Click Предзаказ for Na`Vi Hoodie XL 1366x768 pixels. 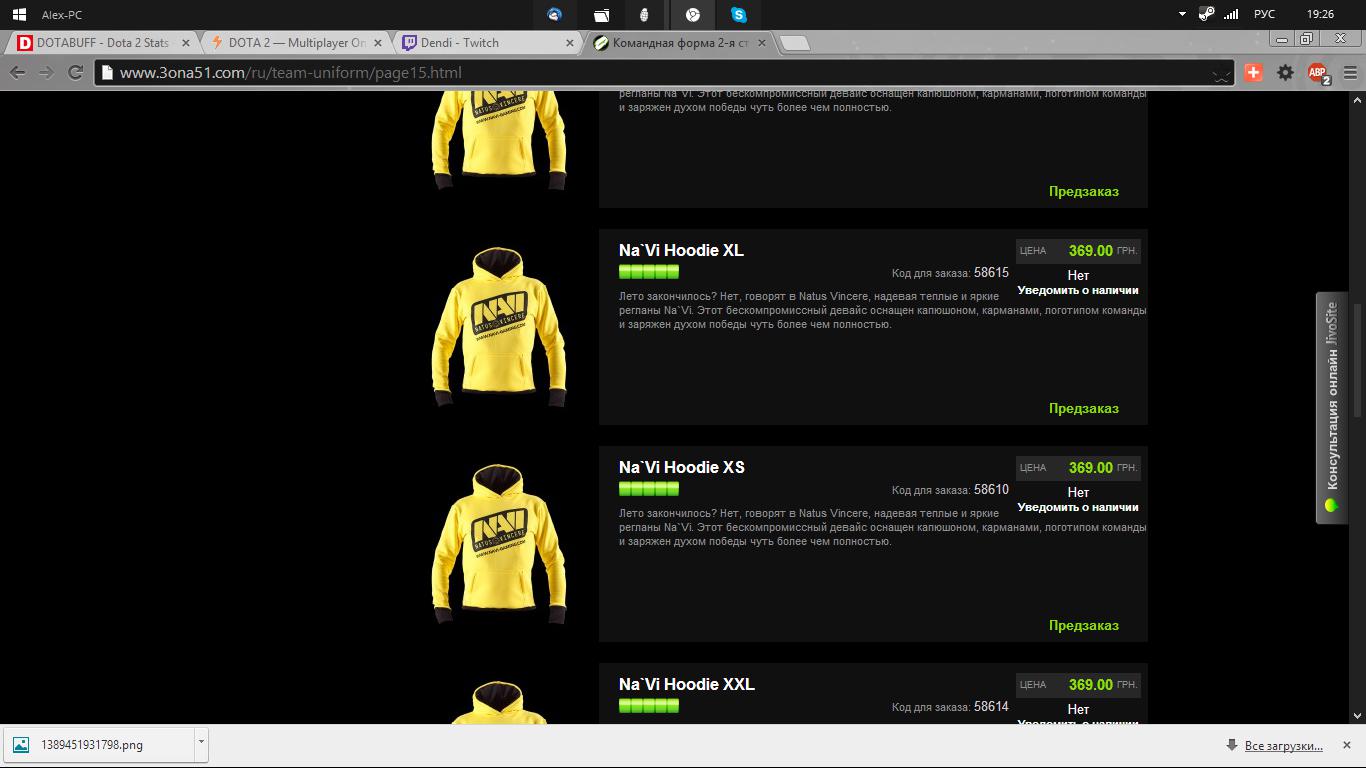click(x=1083, y=408)
